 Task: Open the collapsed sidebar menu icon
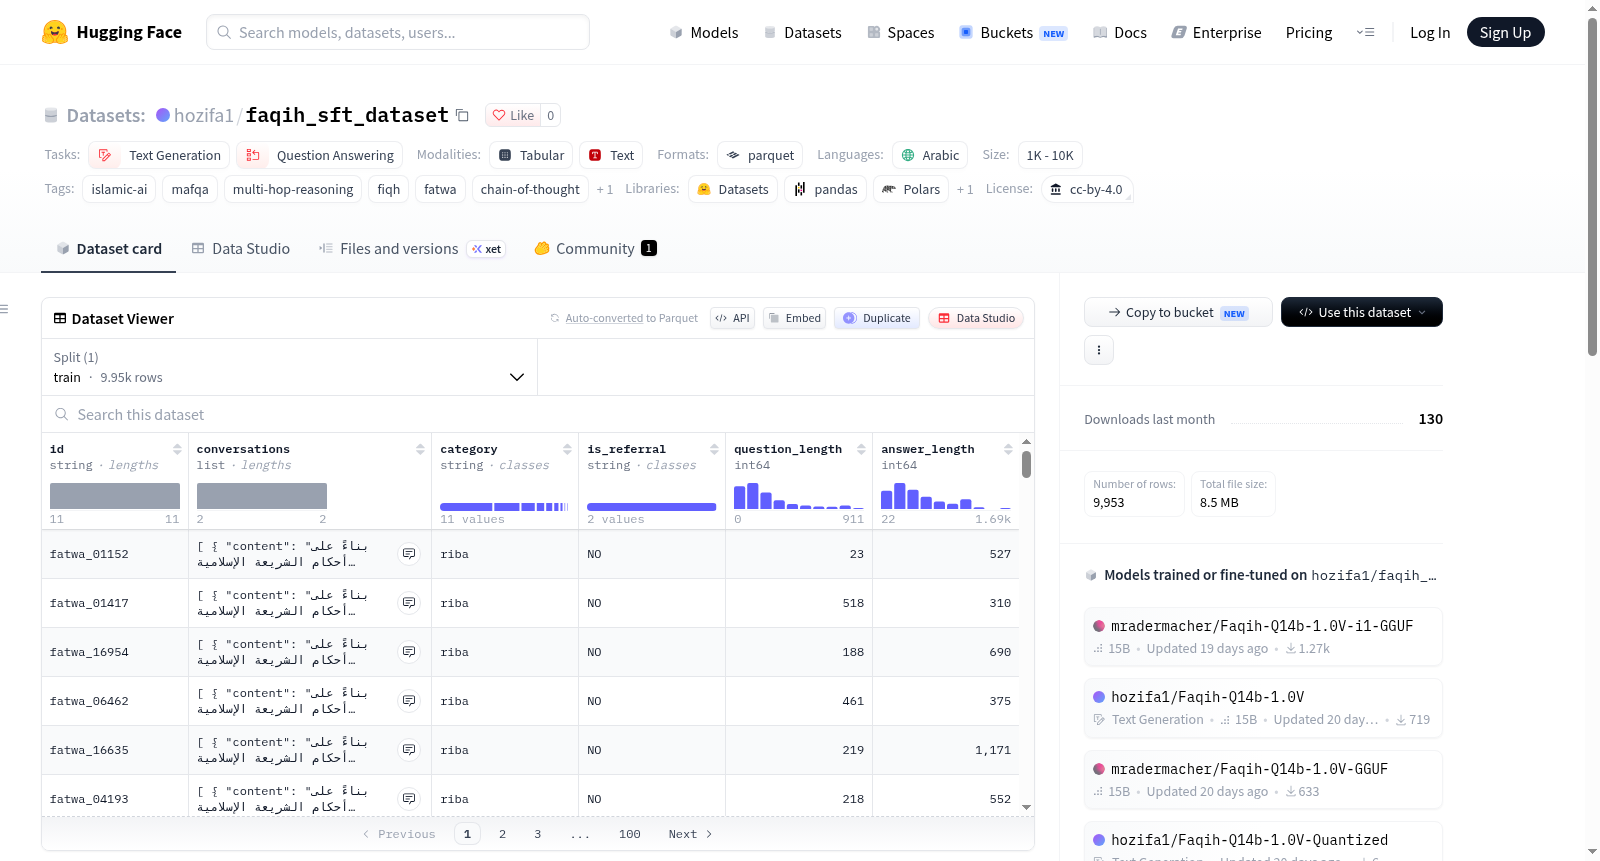[x=4, y=309]
